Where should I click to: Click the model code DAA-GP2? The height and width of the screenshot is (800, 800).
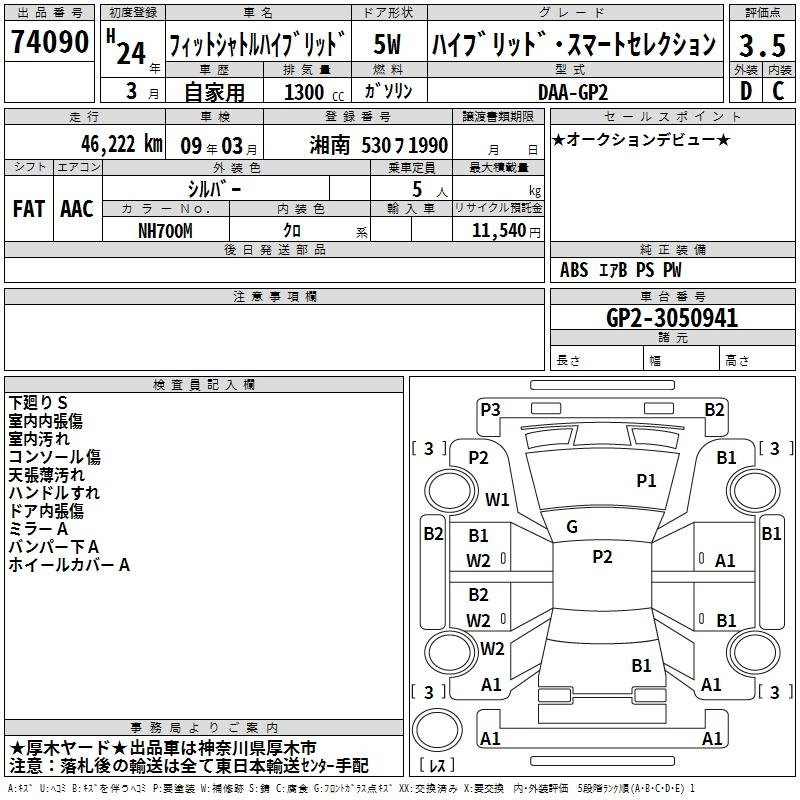(573, 92)
